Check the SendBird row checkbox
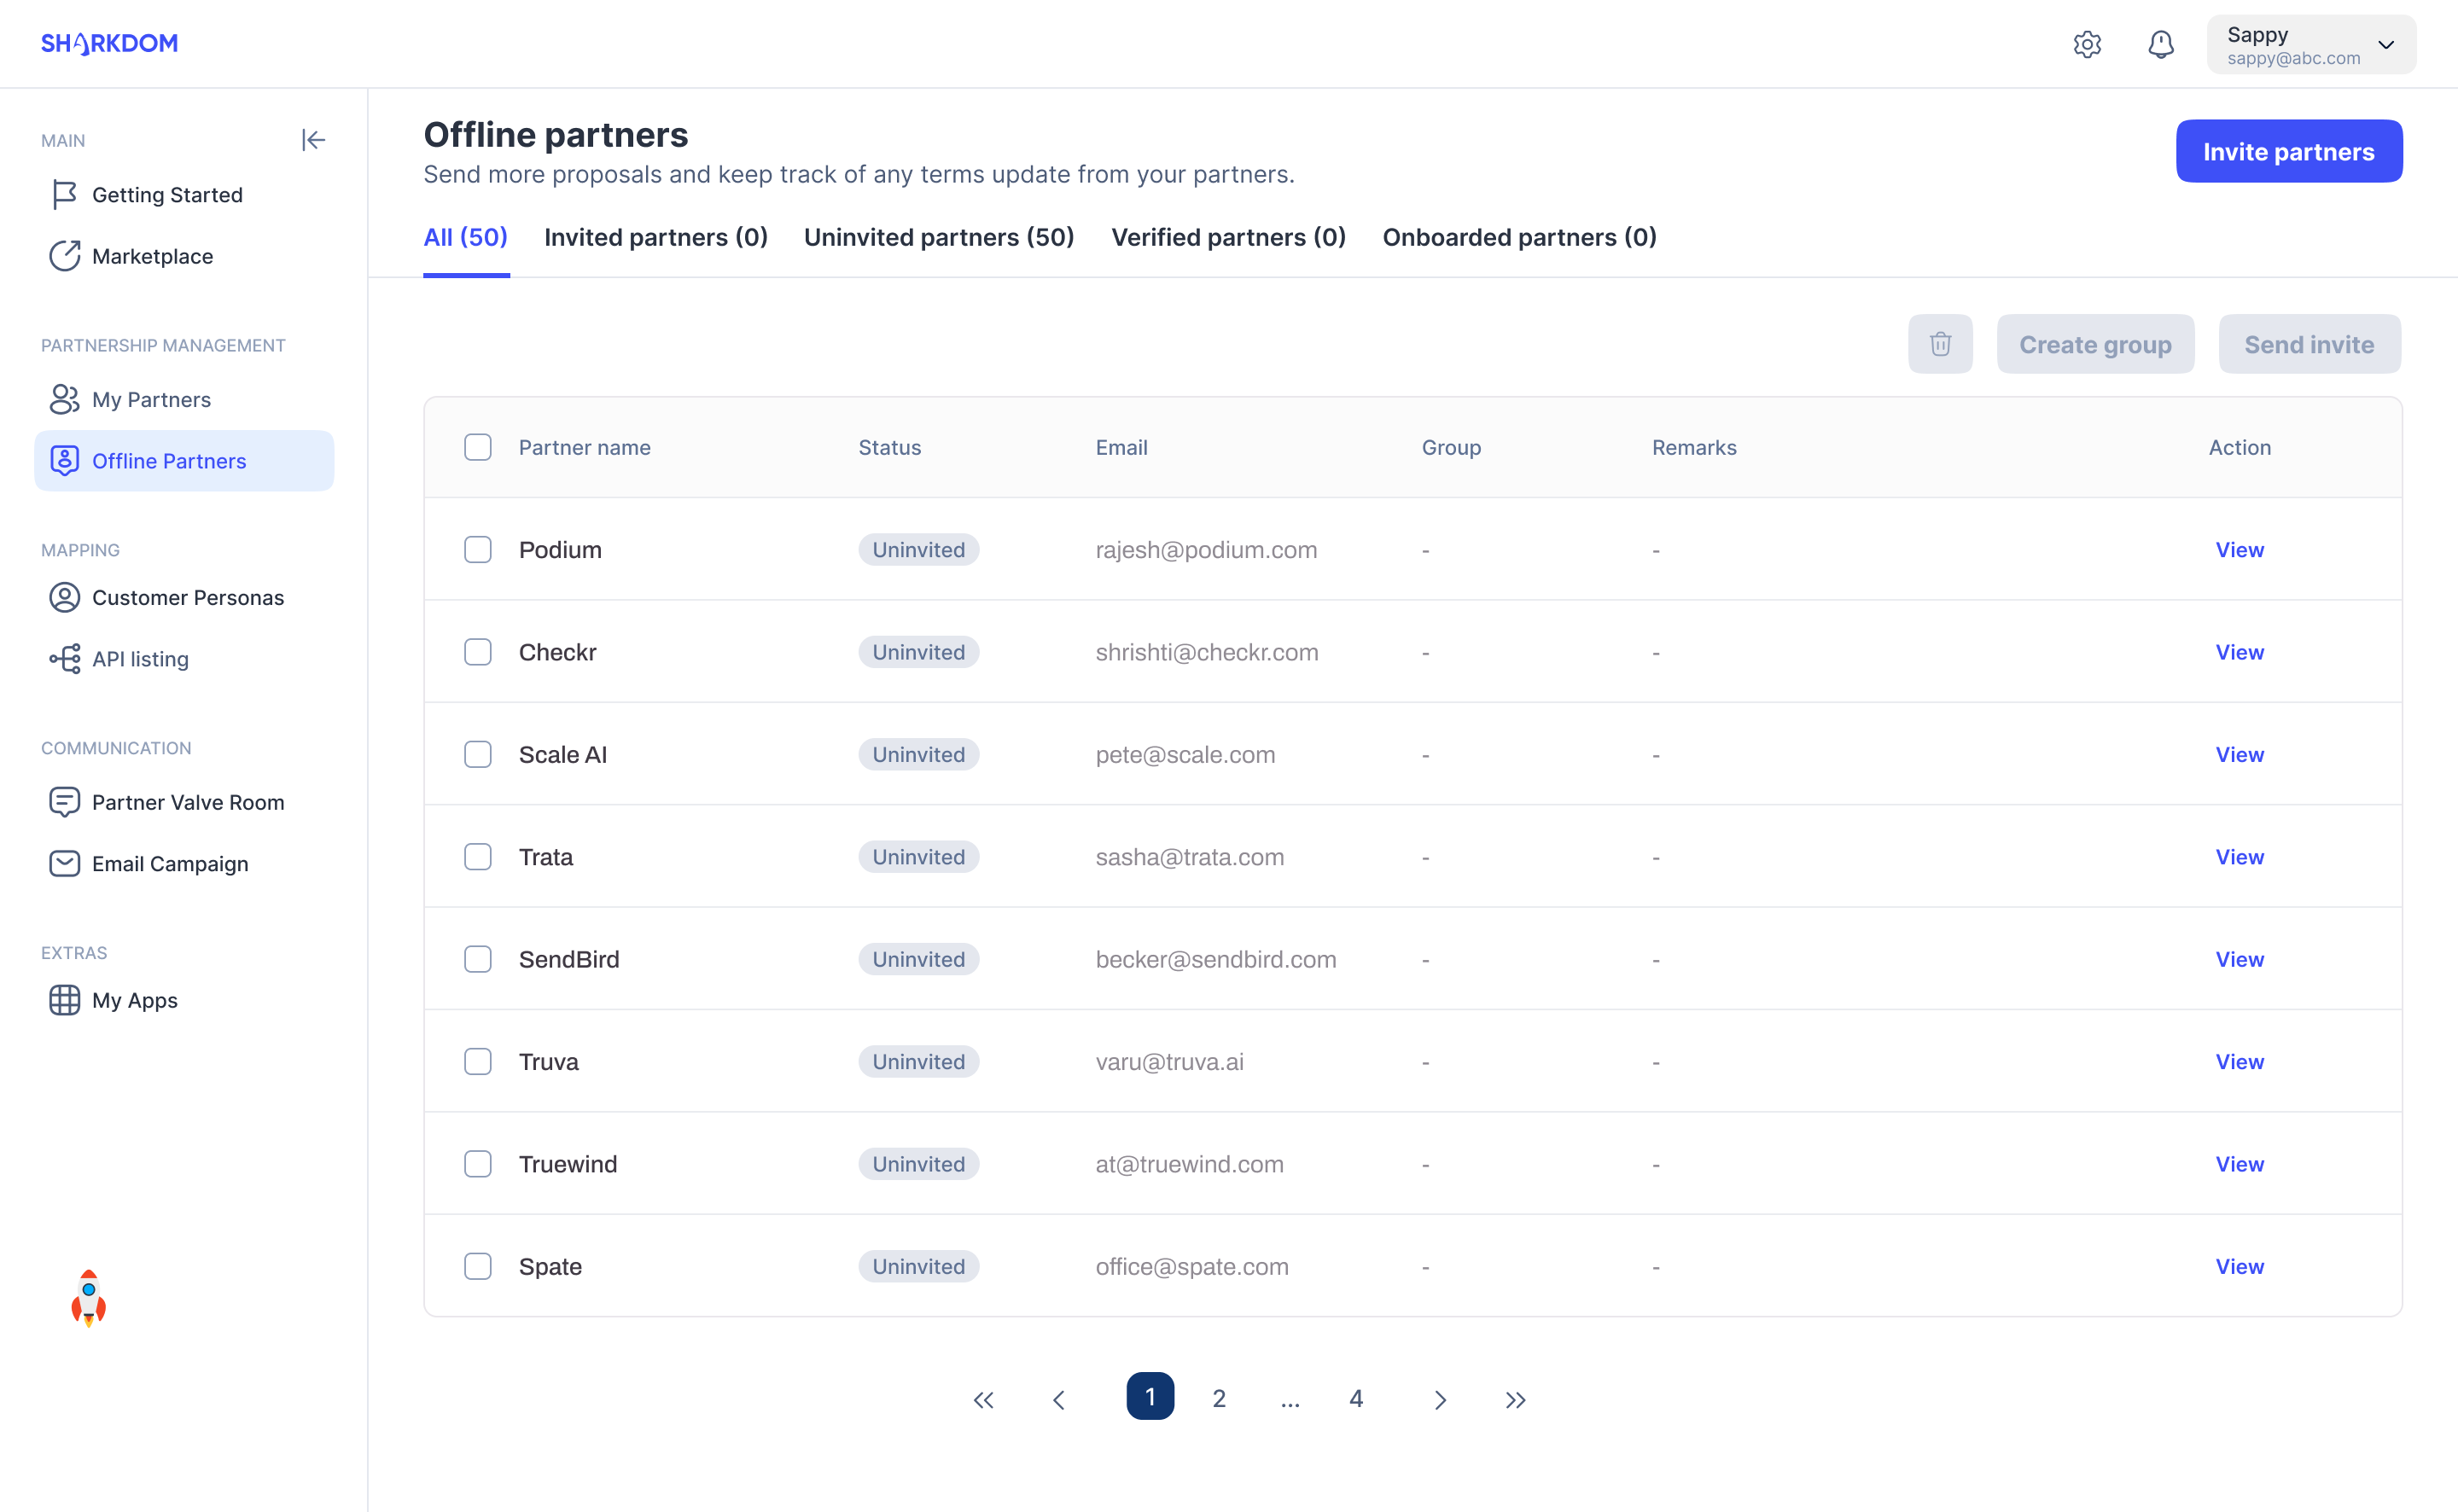The image size is (2458, 1512). (x=478, y=959)
